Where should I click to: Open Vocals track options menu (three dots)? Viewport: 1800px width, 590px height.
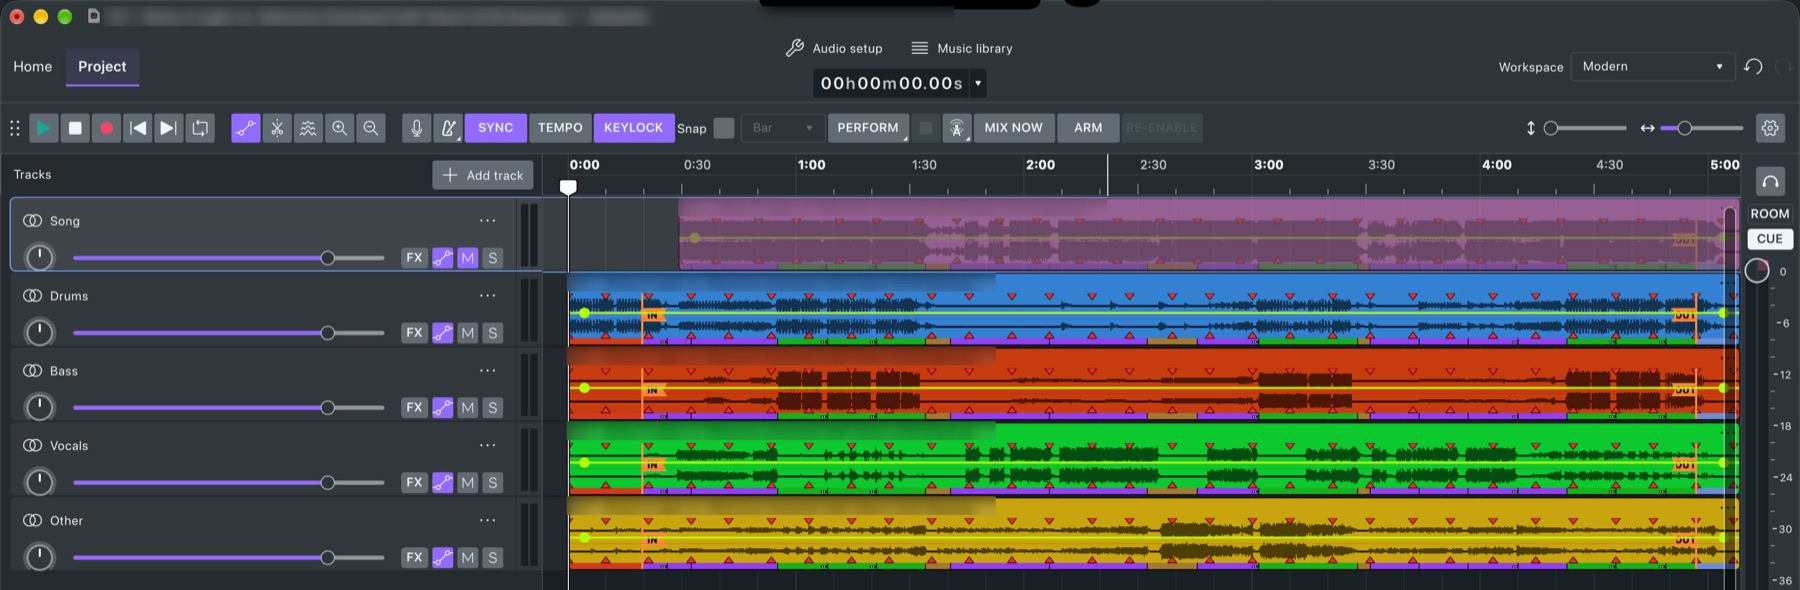pos(487,446)
